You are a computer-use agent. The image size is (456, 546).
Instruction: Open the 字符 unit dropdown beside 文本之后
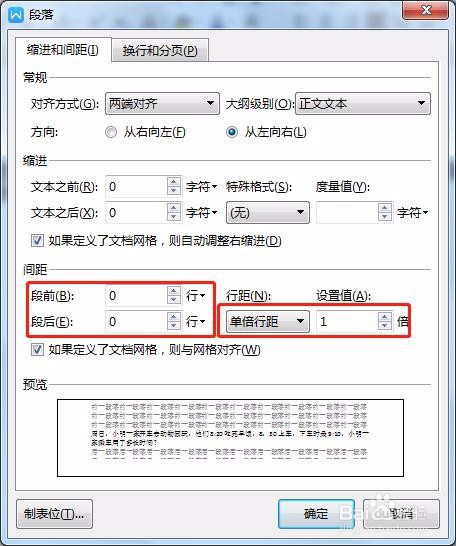(x=201, y=213)
